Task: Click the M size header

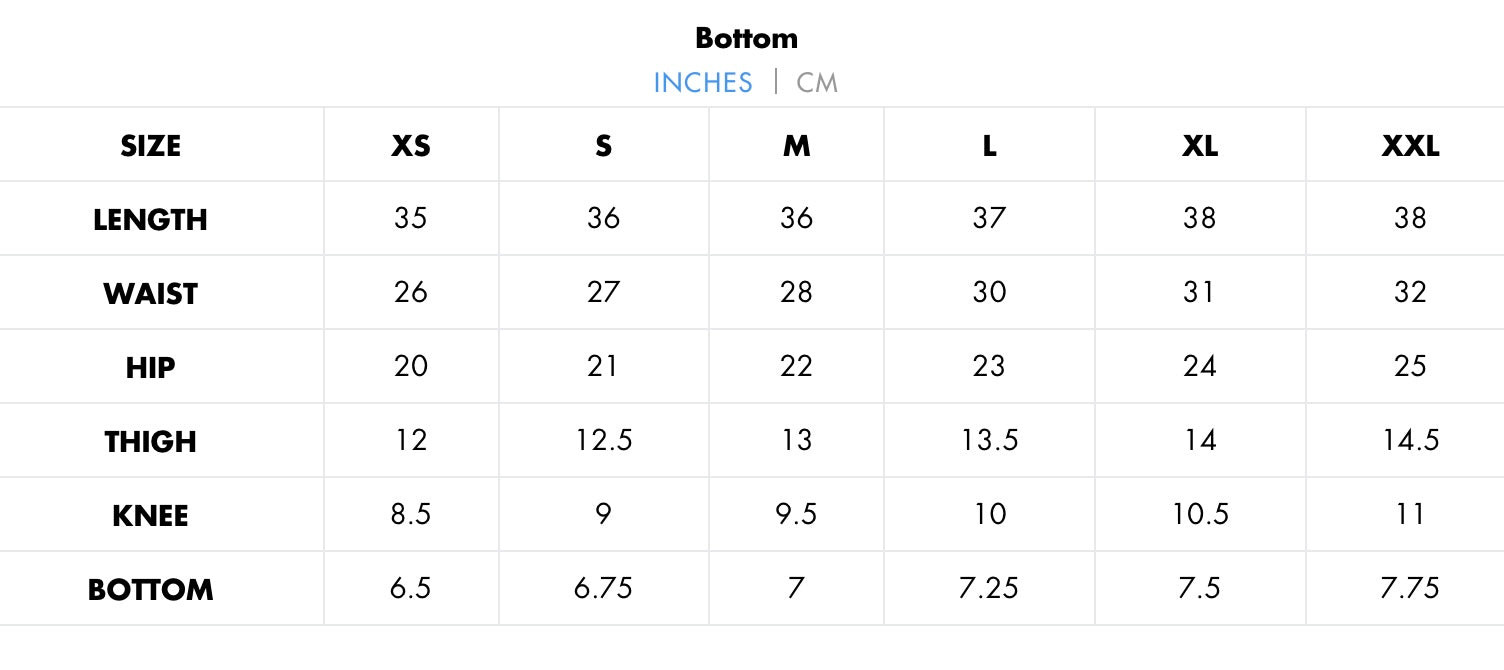Action: [796, 146]
